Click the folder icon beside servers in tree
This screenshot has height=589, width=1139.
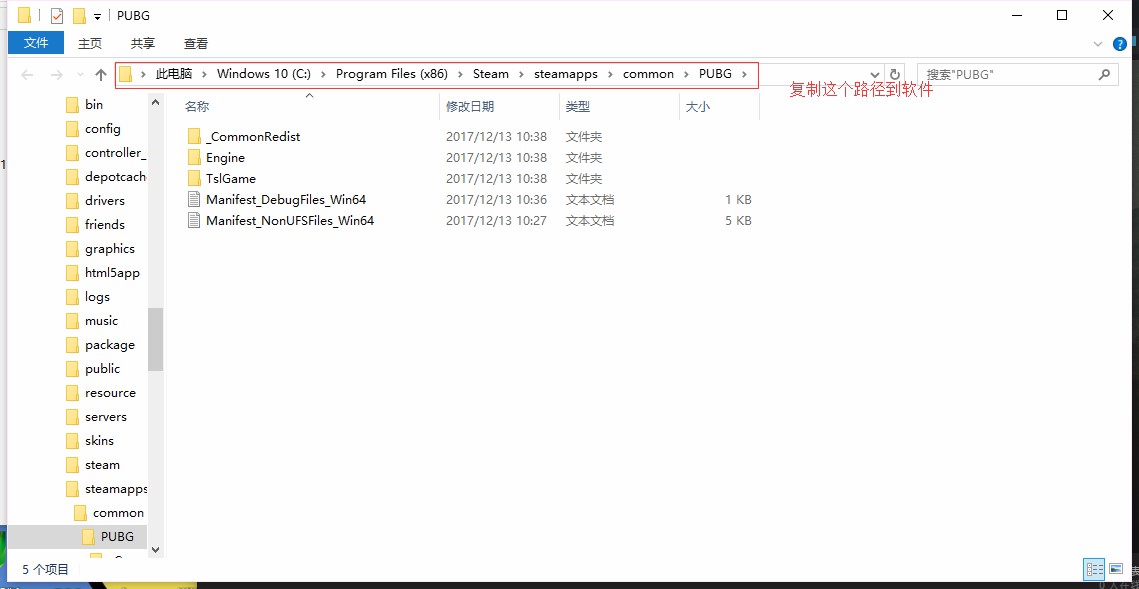[x=72, y=417]
